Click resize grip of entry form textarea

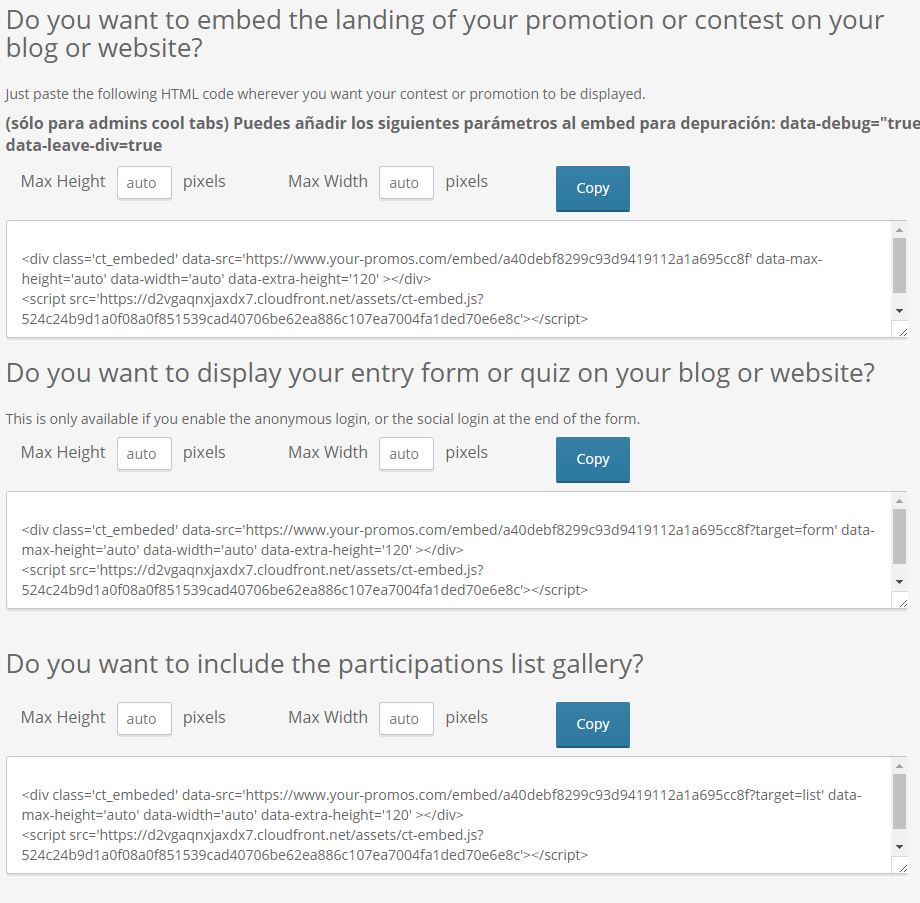point(902,603)
